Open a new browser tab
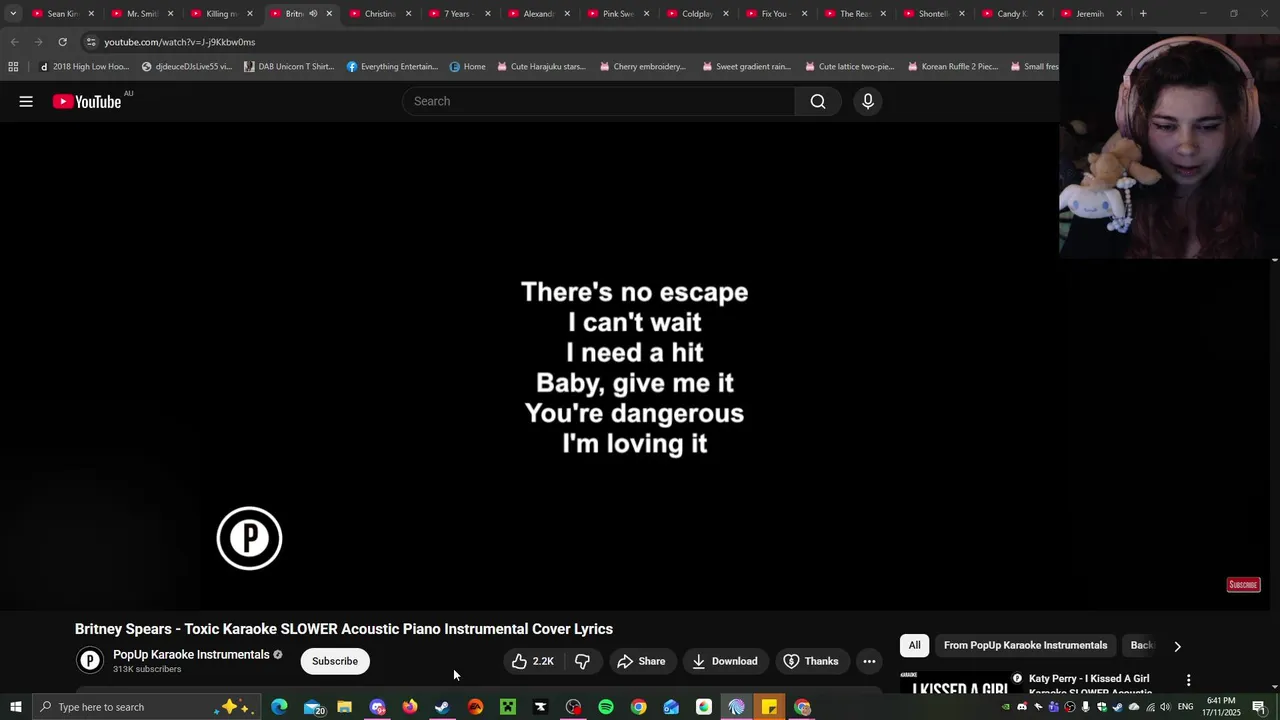The width and height of the screenshot is (1280, 720). click(x=1143, y=14)
